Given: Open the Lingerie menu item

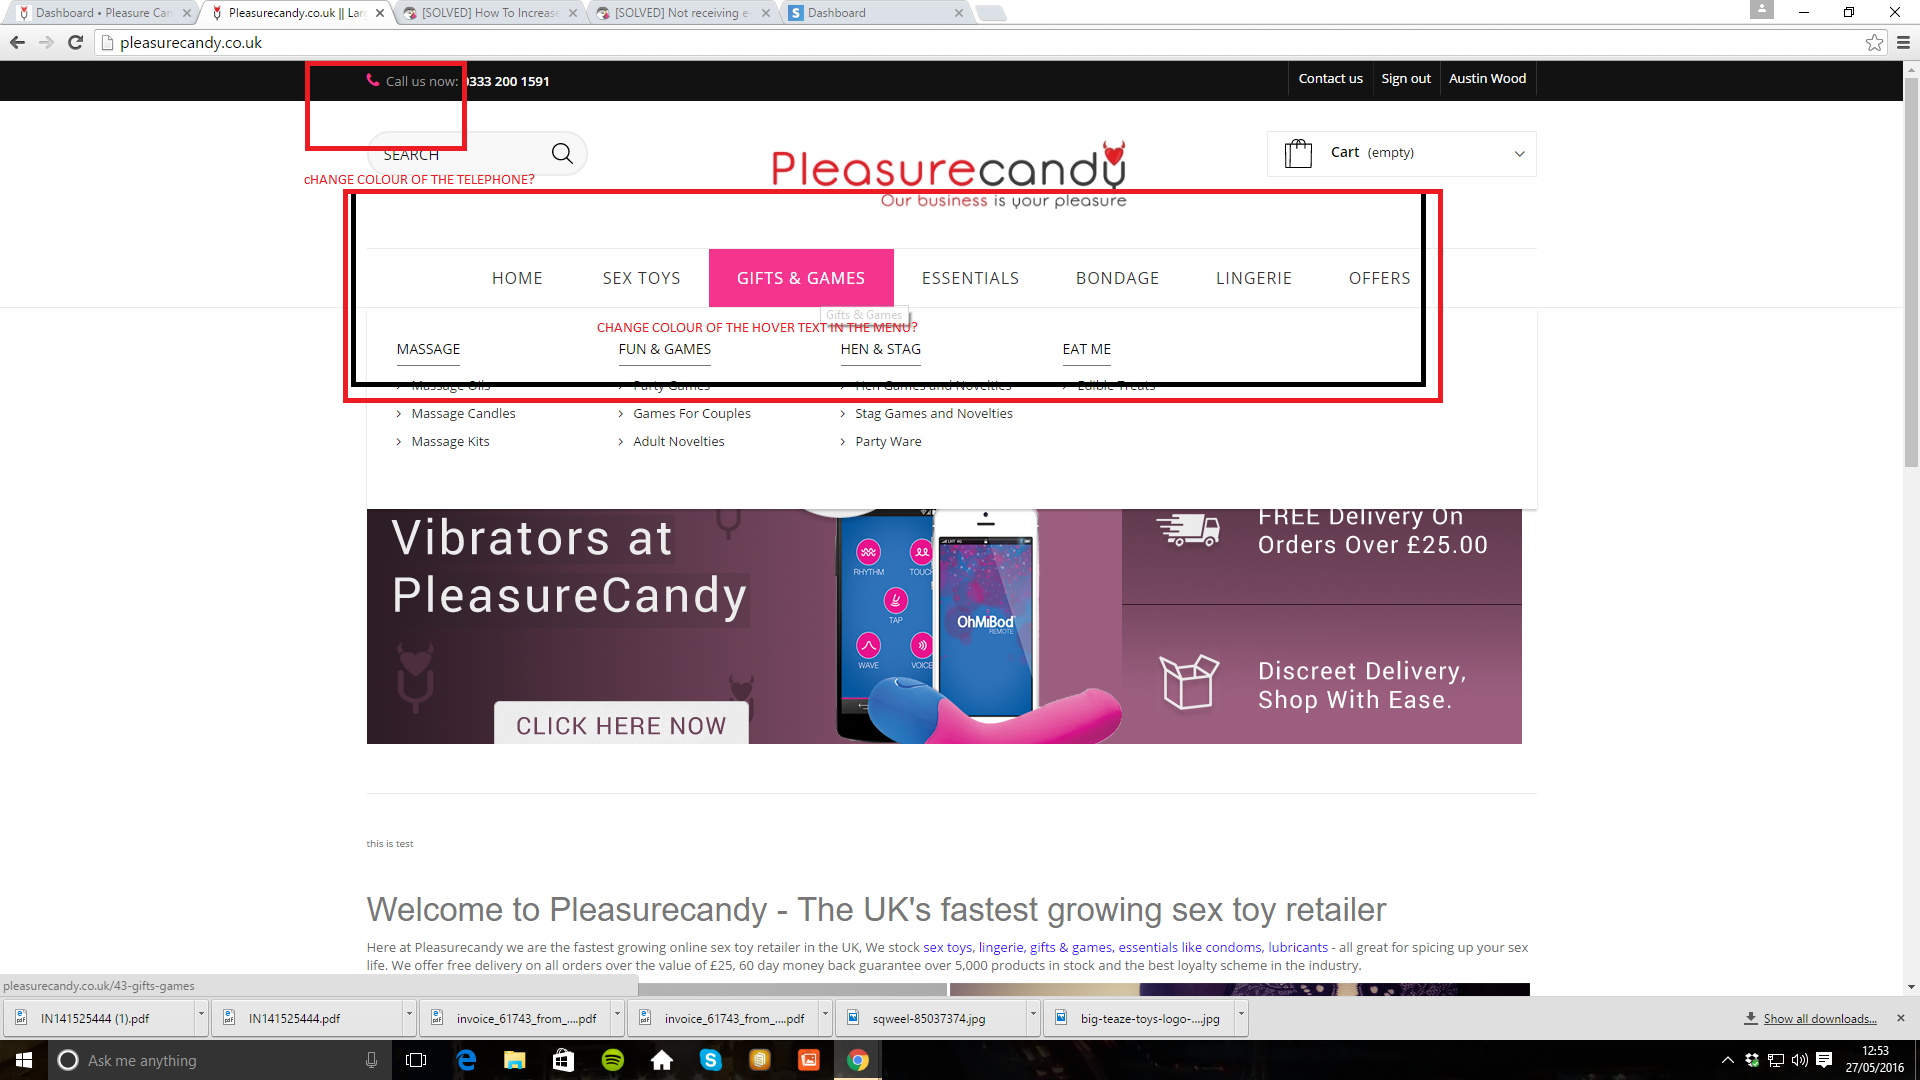Looking at the screenshot, I should click(x=1253, y=278).
